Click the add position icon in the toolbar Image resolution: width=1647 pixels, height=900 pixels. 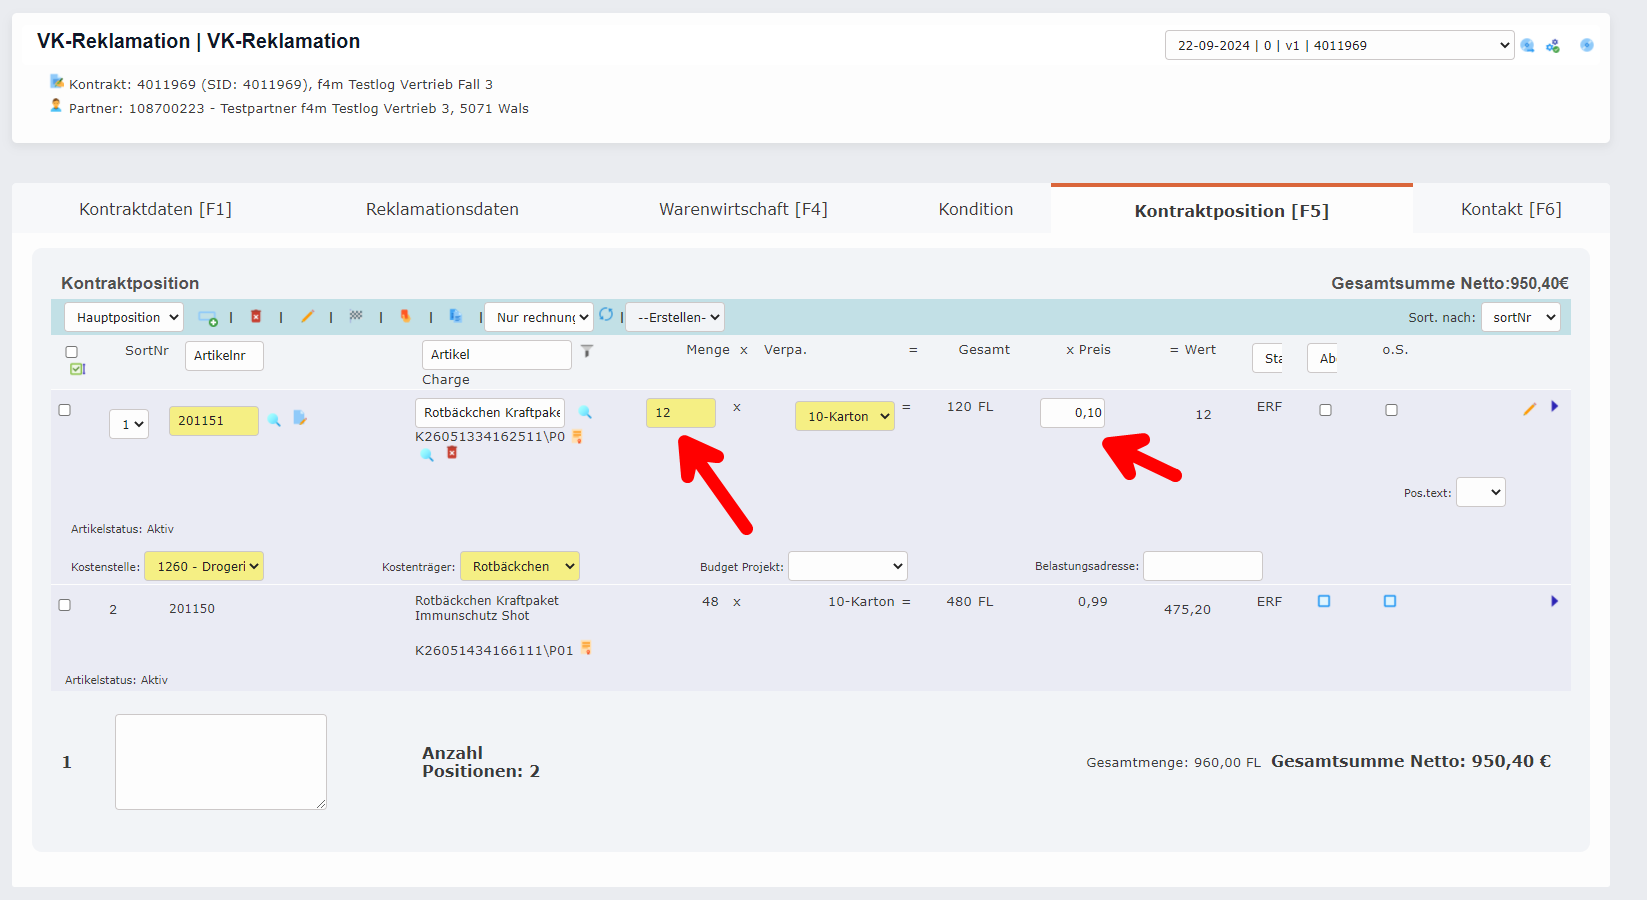[x=207, y=316]
